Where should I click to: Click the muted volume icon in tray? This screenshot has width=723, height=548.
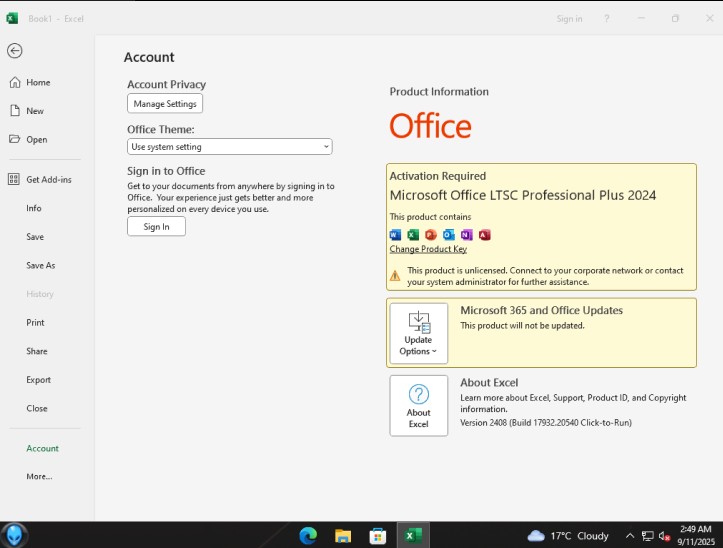coord(664,536)
